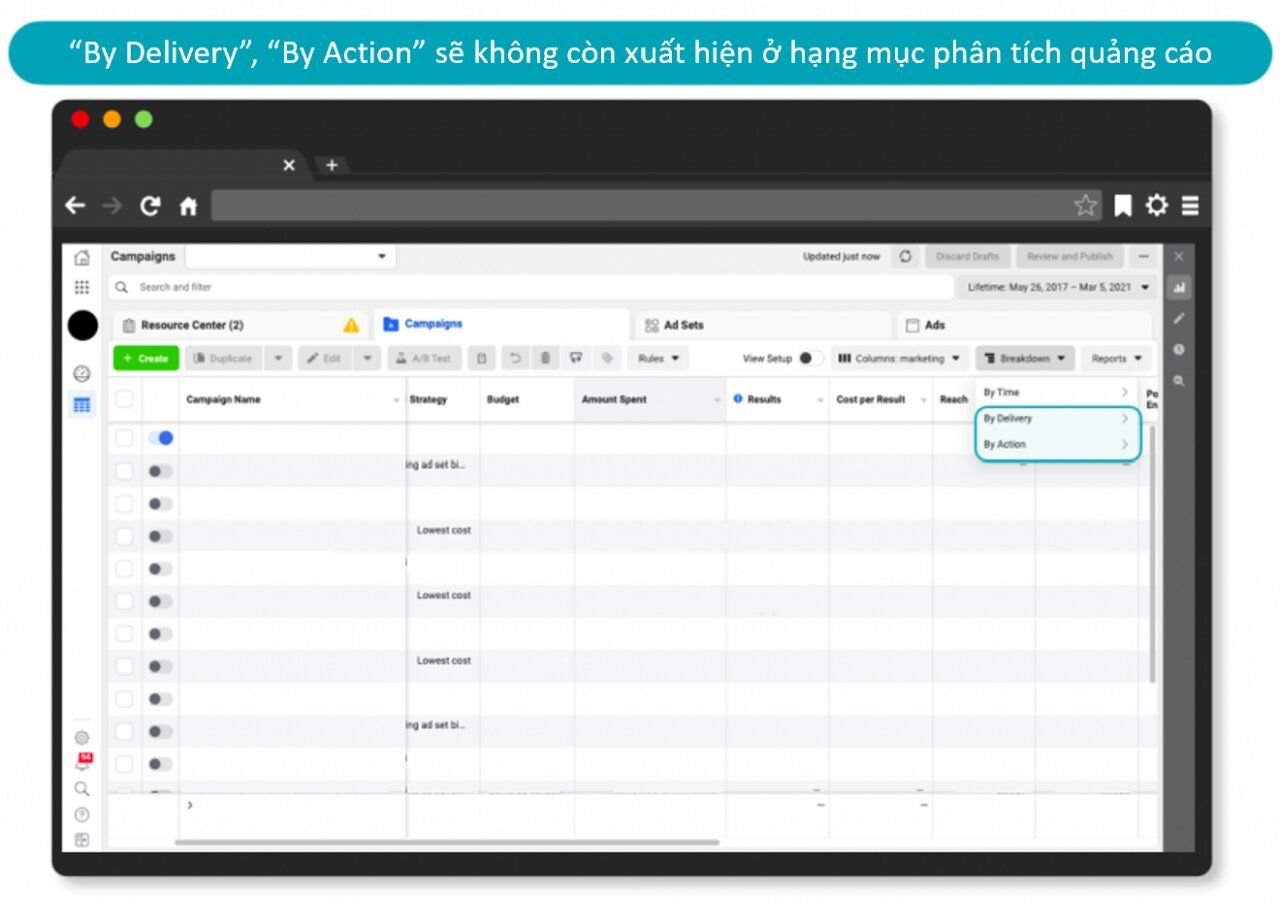This screenshot has width=1280, height=919.
Task: Click the search magnifier in left sidebar
Action: pyautogui.click(x=82, y=789)
